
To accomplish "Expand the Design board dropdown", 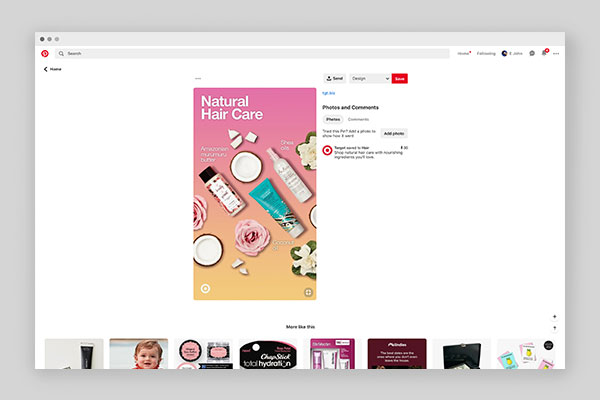I will (370, 78).
